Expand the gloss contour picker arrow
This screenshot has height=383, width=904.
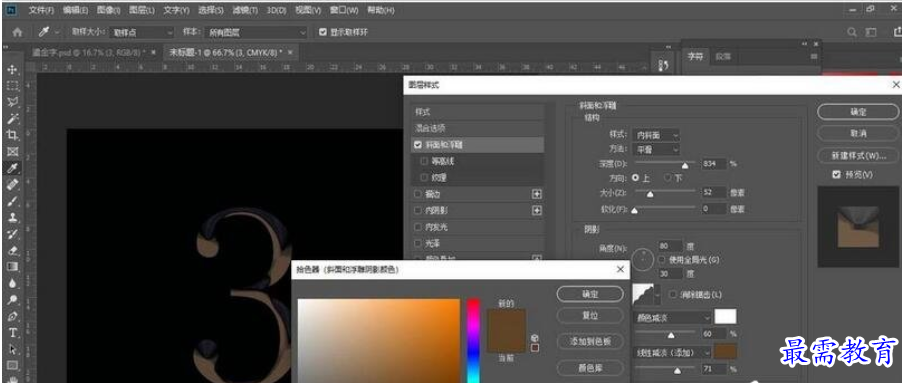click(658, 294)
